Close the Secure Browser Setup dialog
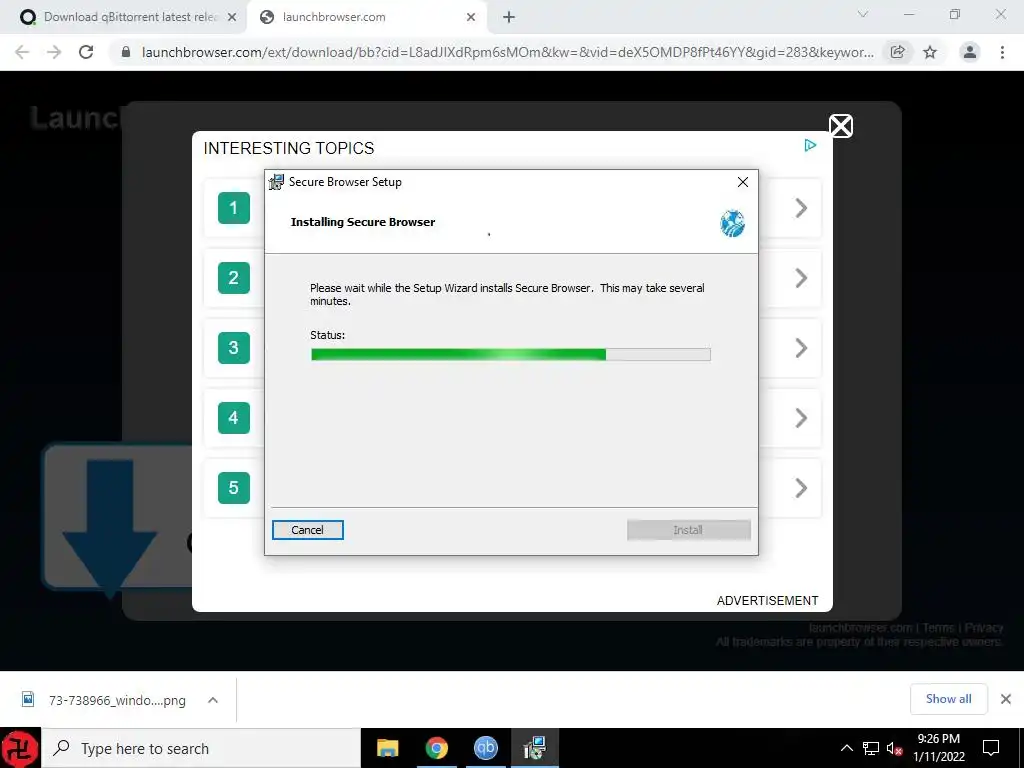This screenshot has width=1024, height=768. (x=743, y=182)
